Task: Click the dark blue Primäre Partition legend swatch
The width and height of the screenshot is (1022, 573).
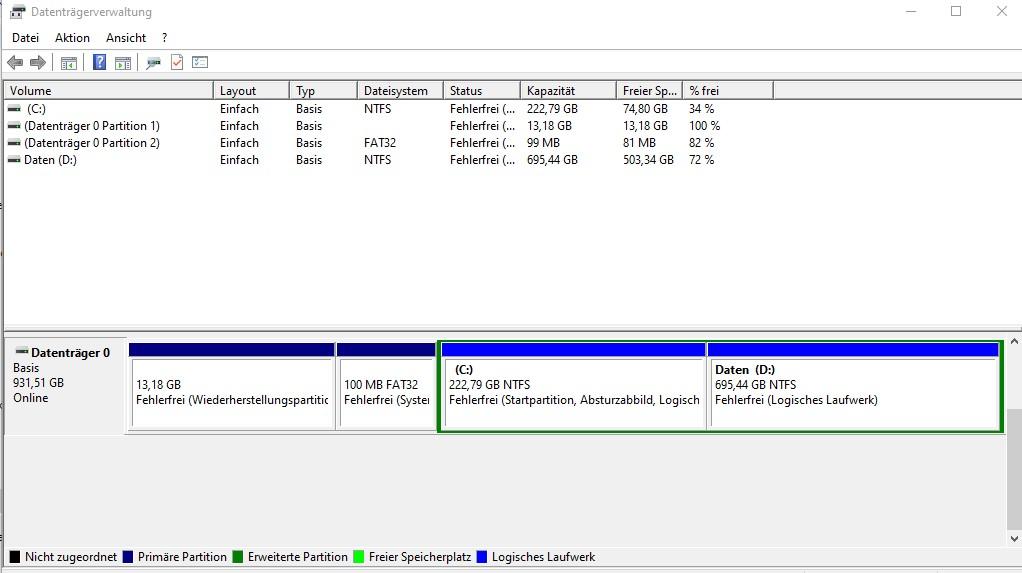Action: tap(128, 557)
